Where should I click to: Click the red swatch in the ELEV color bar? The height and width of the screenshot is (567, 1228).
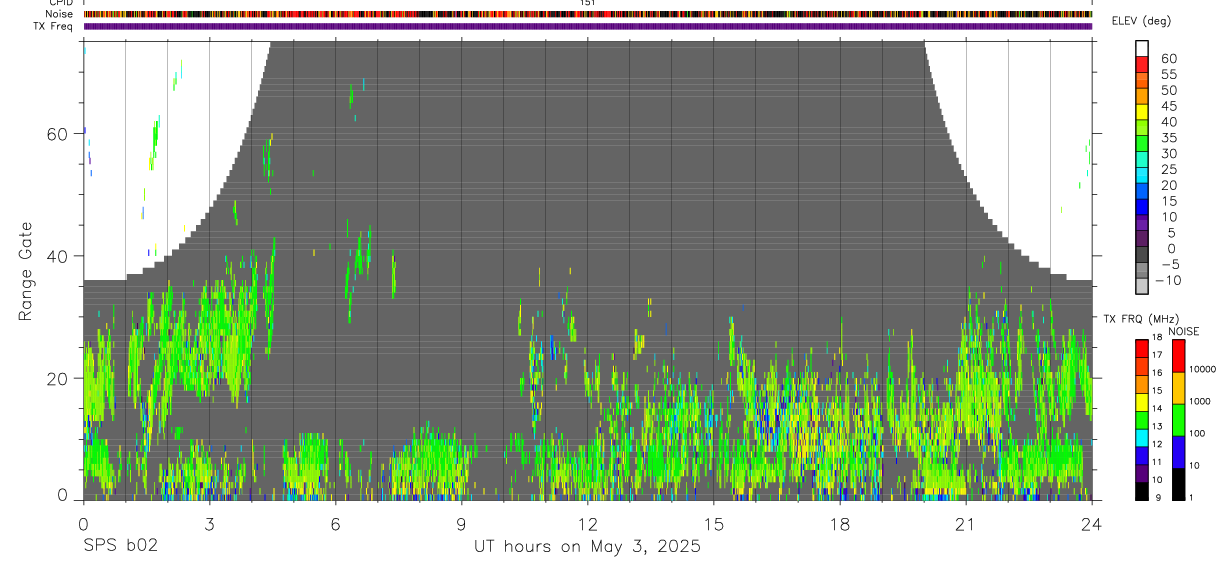(1142, 64)
